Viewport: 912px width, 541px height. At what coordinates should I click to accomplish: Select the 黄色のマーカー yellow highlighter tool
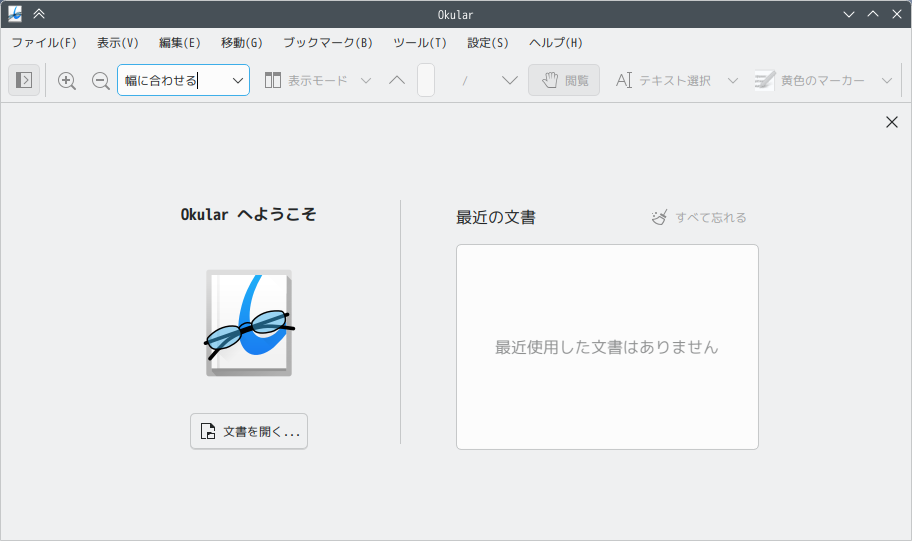tap(810, 80)
